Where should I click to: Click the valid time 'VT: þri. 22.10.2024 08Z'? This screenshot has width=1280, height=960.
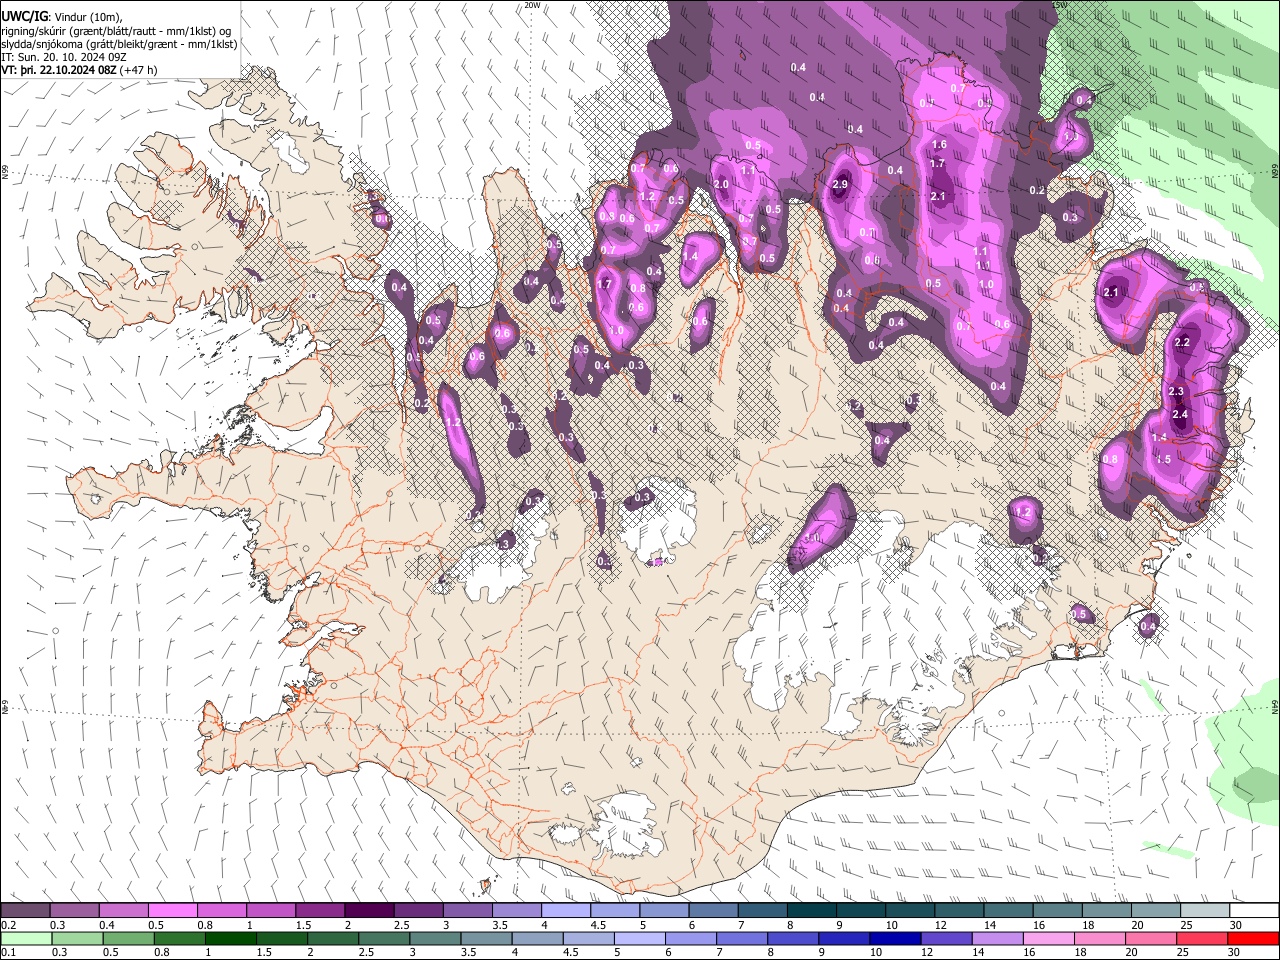click(x=58, y=70)
